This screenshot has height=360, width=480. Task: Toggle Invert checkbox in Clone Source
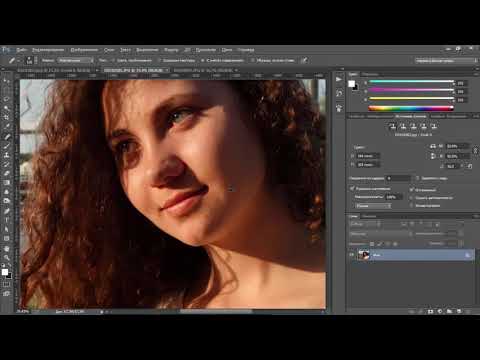click(412, 206)
